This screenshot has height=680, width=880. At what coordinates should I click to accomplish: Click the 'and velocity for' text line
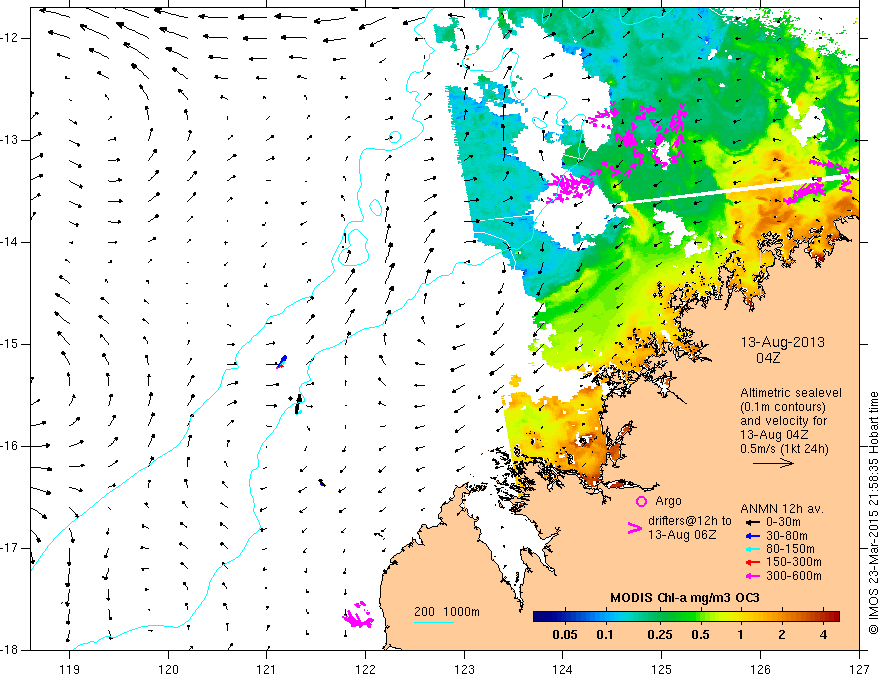783,421
